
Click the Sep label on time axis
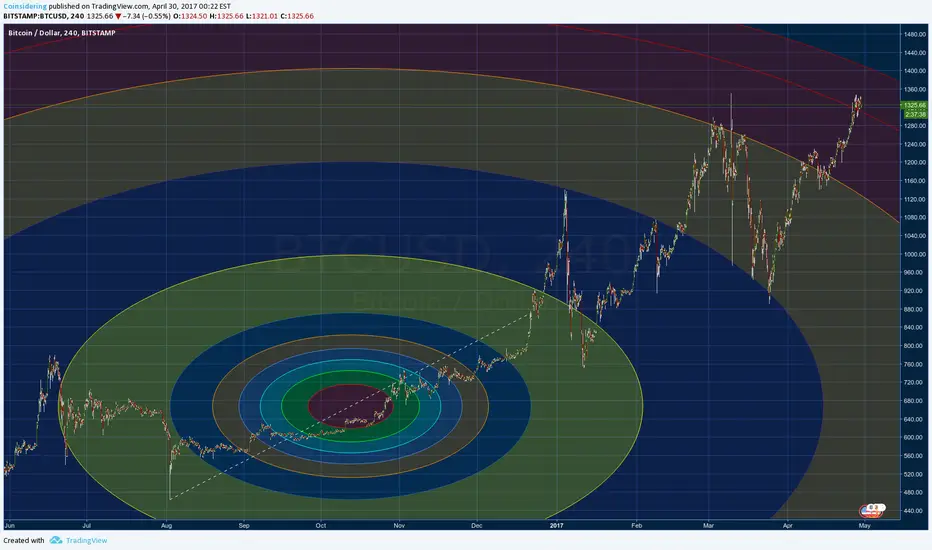coord(244,526)
